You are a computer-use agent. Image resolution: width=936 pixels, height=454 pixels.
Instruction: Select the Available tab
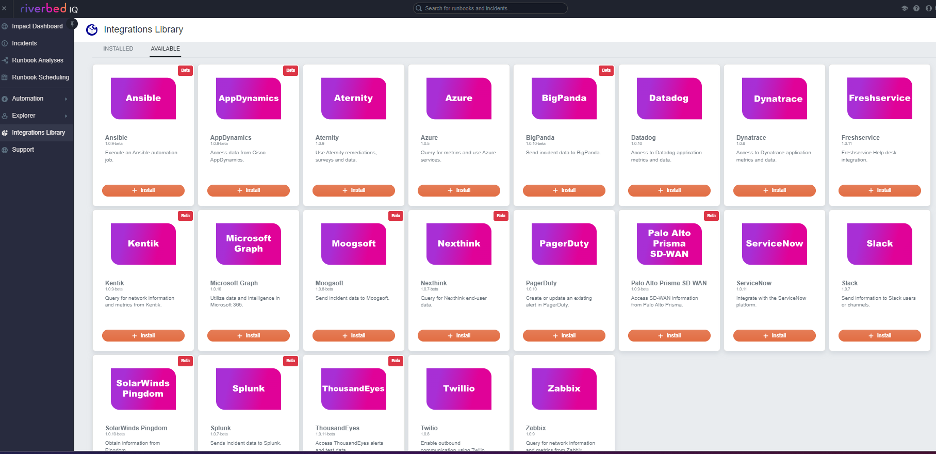click(165, 49)
